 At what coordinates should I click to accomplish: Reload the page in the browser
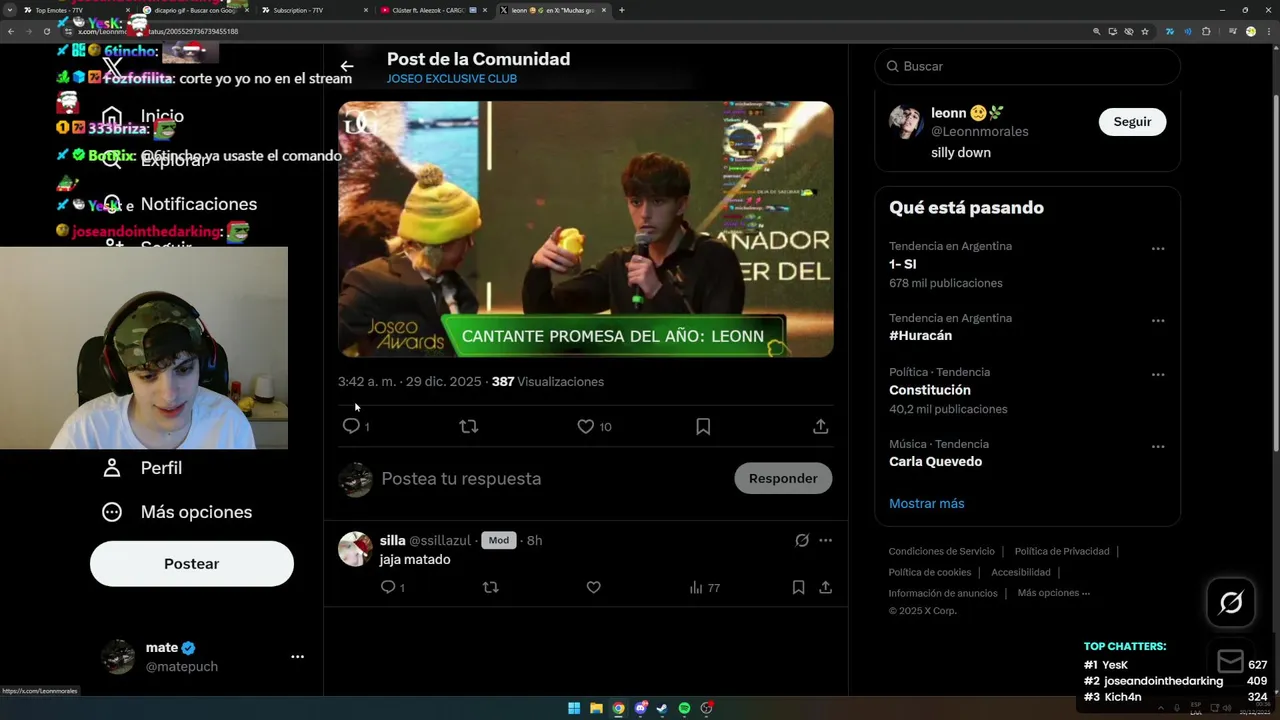(x=46, y=31)
